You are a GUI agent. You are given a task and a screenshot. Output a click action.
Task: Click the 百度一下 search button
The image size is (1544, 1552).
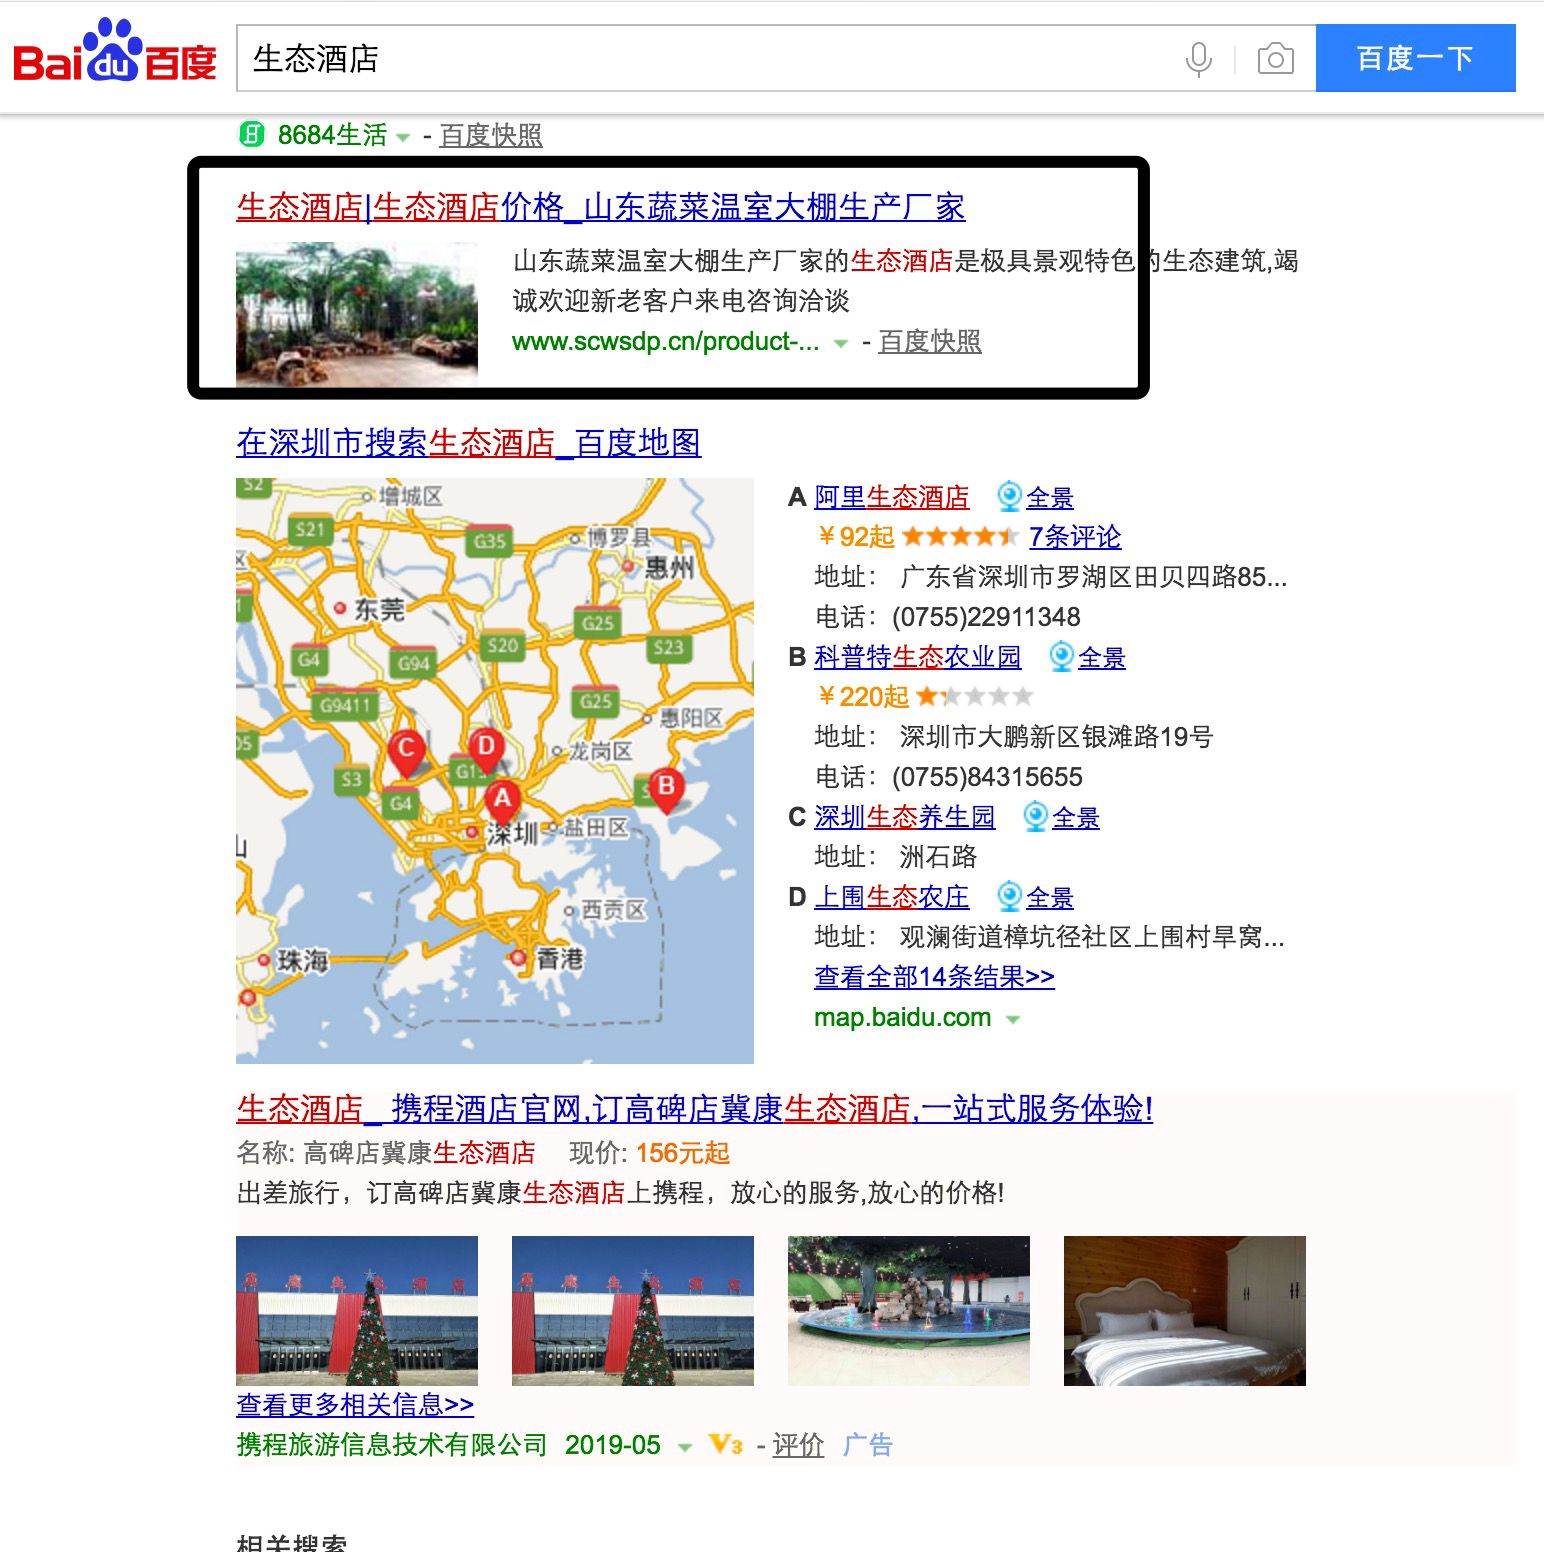coord(1414,57)
